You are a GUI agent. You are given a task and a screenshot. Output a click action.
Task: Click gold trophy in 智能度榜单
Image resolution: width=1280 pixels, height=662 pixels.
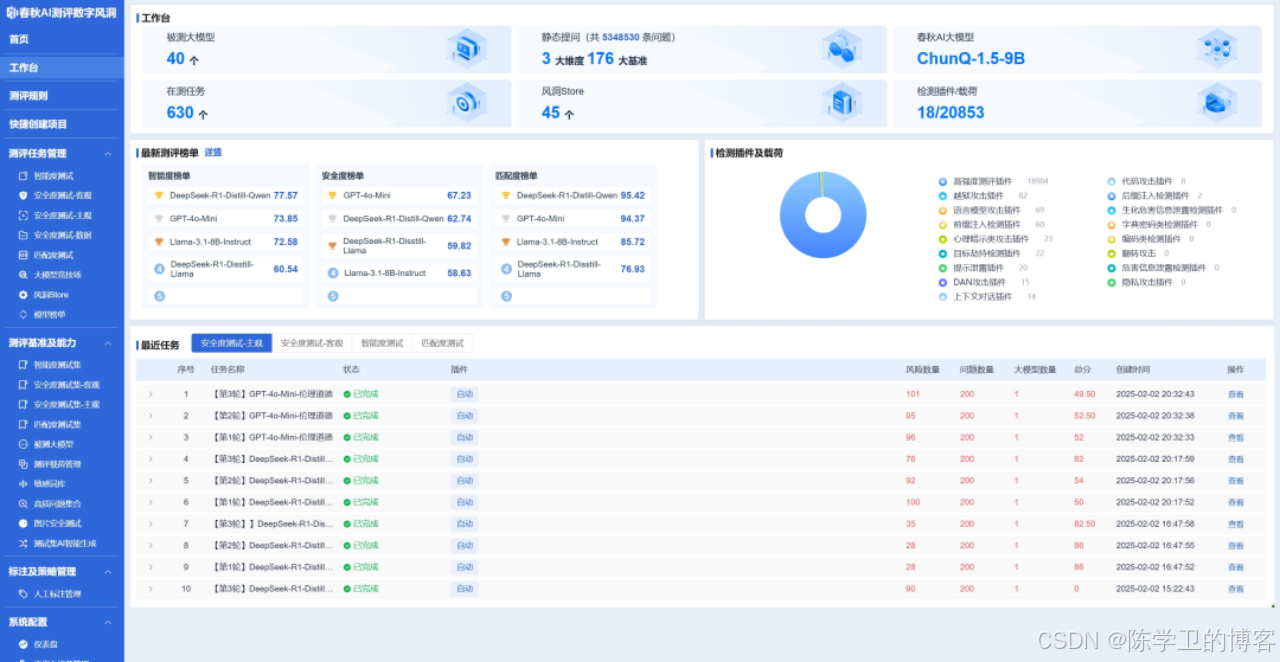158,196
